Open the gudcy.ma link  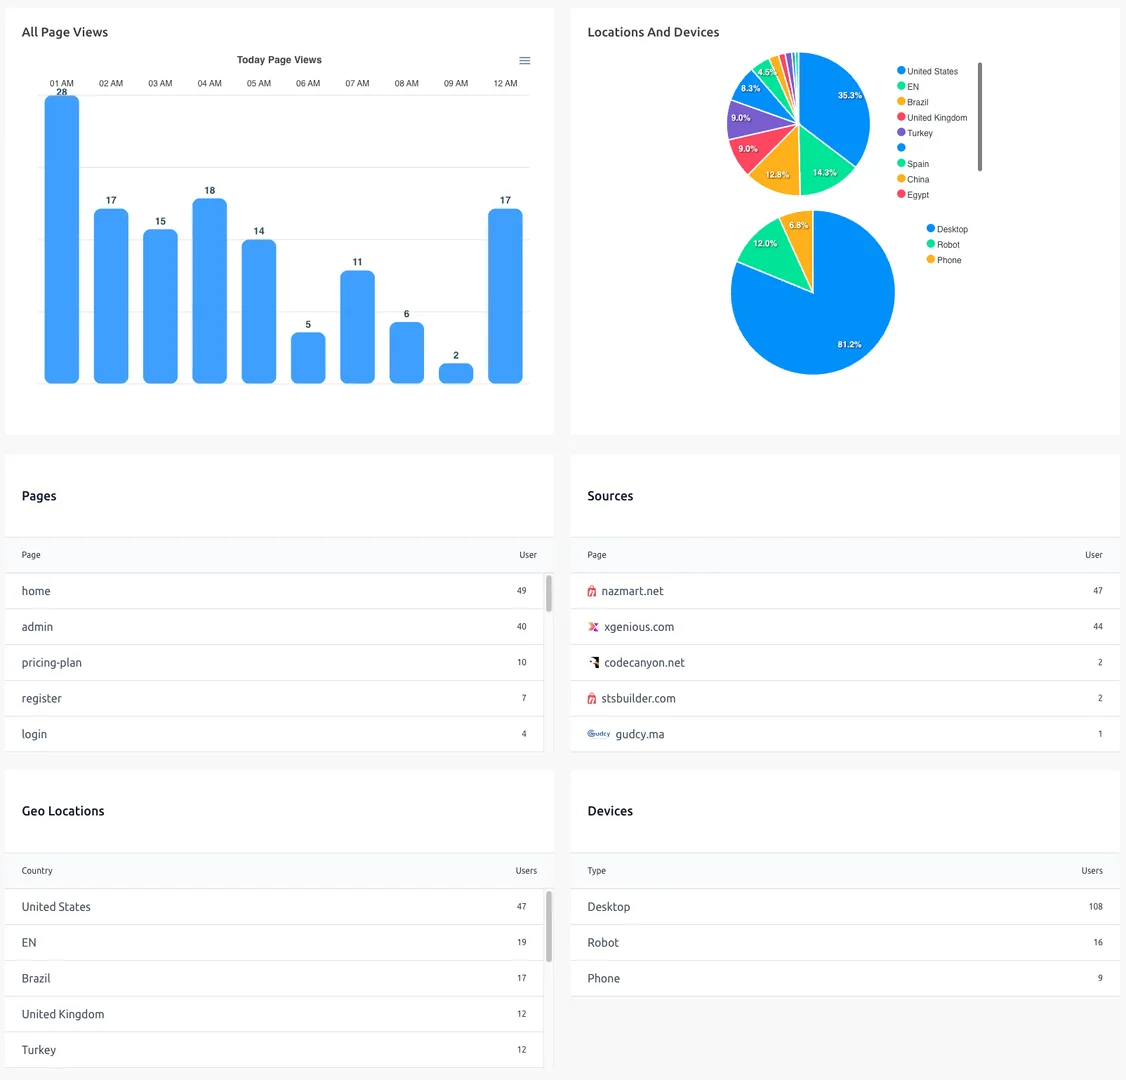(x=640, y=734)
